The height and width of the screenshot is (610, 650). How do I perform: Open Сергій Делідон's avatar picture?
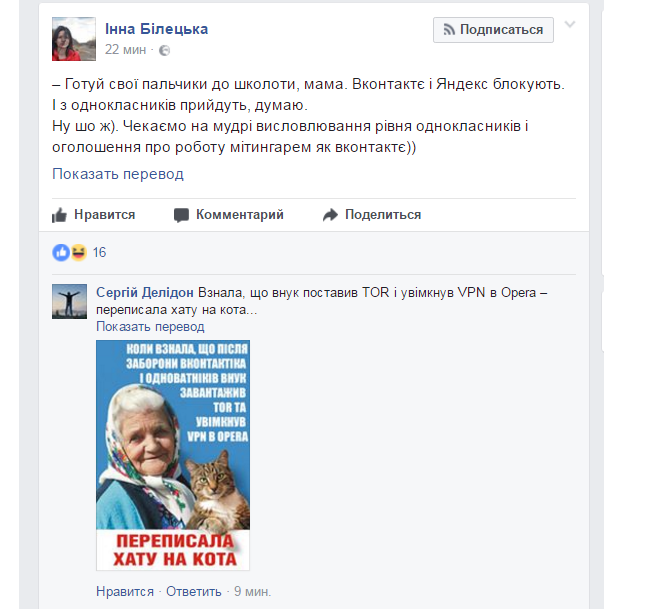coord(69,301)
